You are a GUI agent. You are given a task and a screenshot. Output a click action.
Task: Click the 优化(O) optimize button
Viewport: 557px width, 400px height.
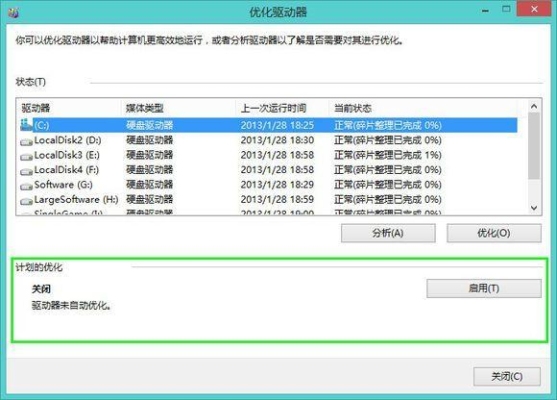coord(494,233)
